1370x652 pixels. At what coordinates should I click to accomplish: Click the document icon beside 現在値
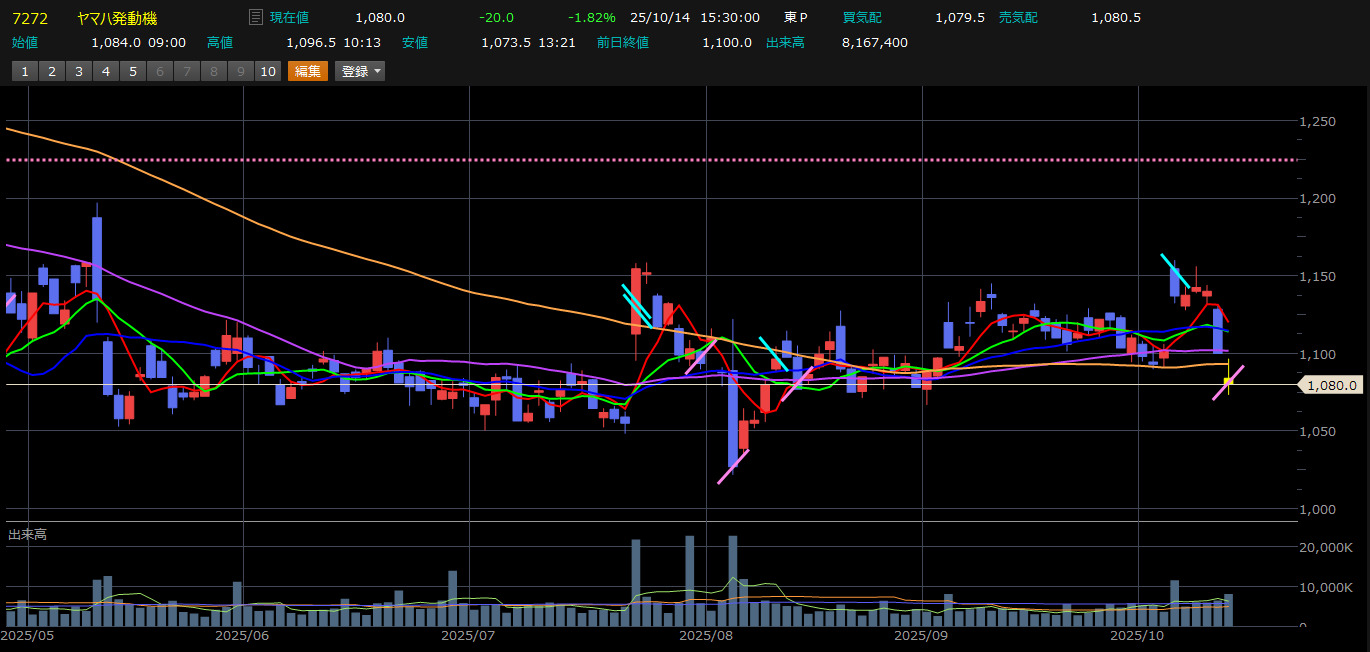point(256,17)
